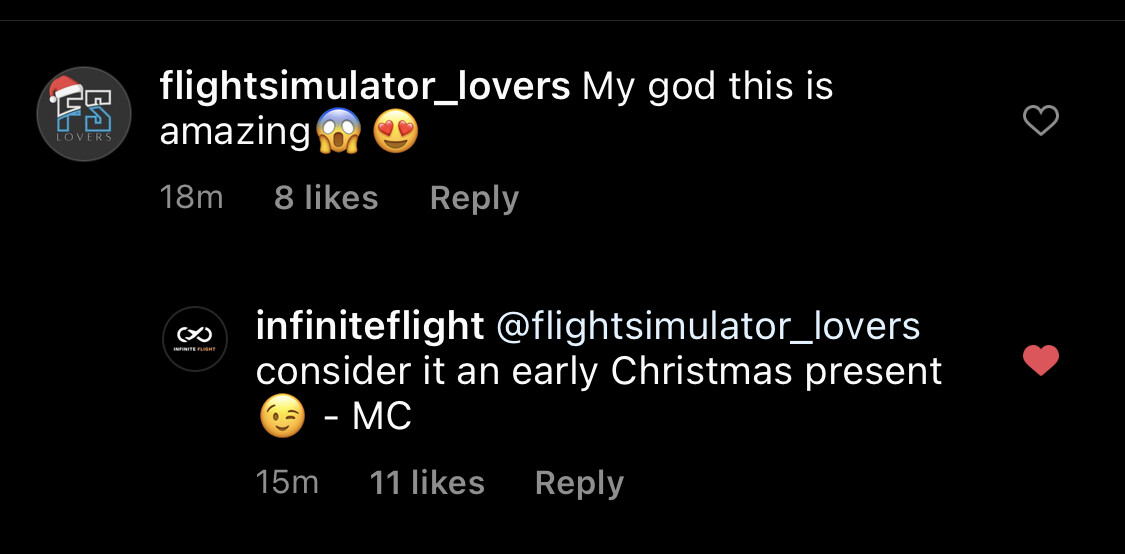
Task: Click the 18m timestamp
Action: tap(191, 198)
